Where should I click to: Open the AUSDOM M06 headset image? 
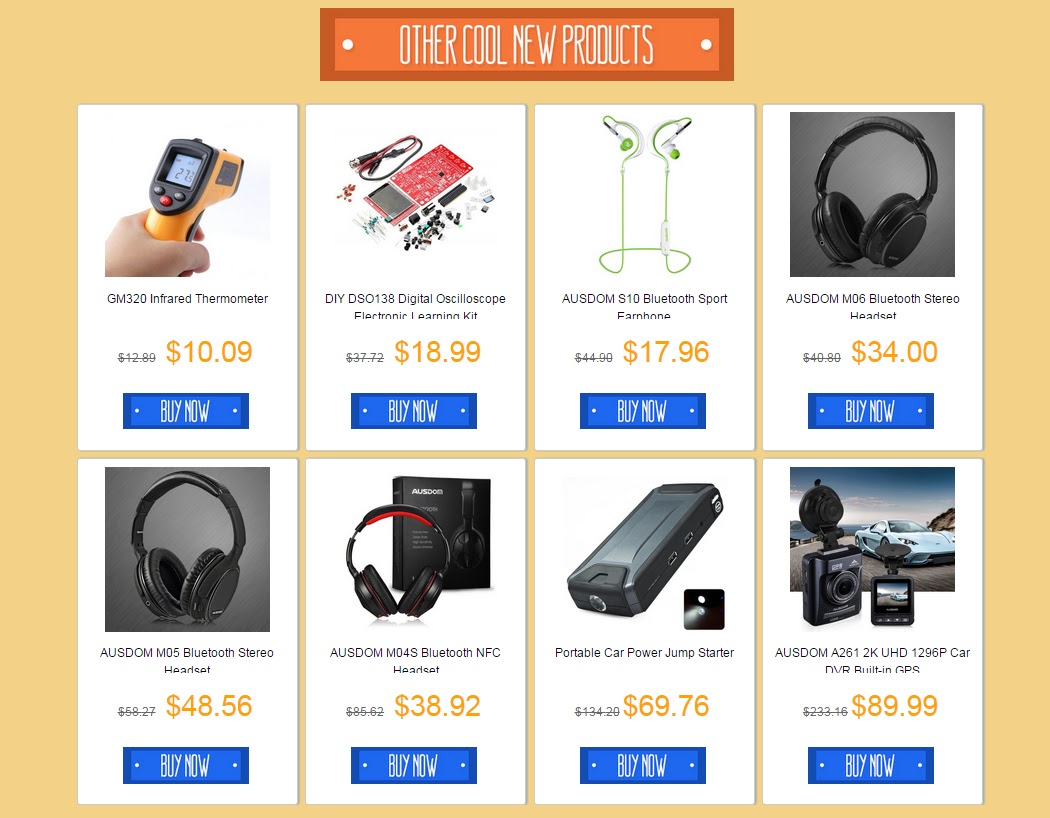[873, 194]
